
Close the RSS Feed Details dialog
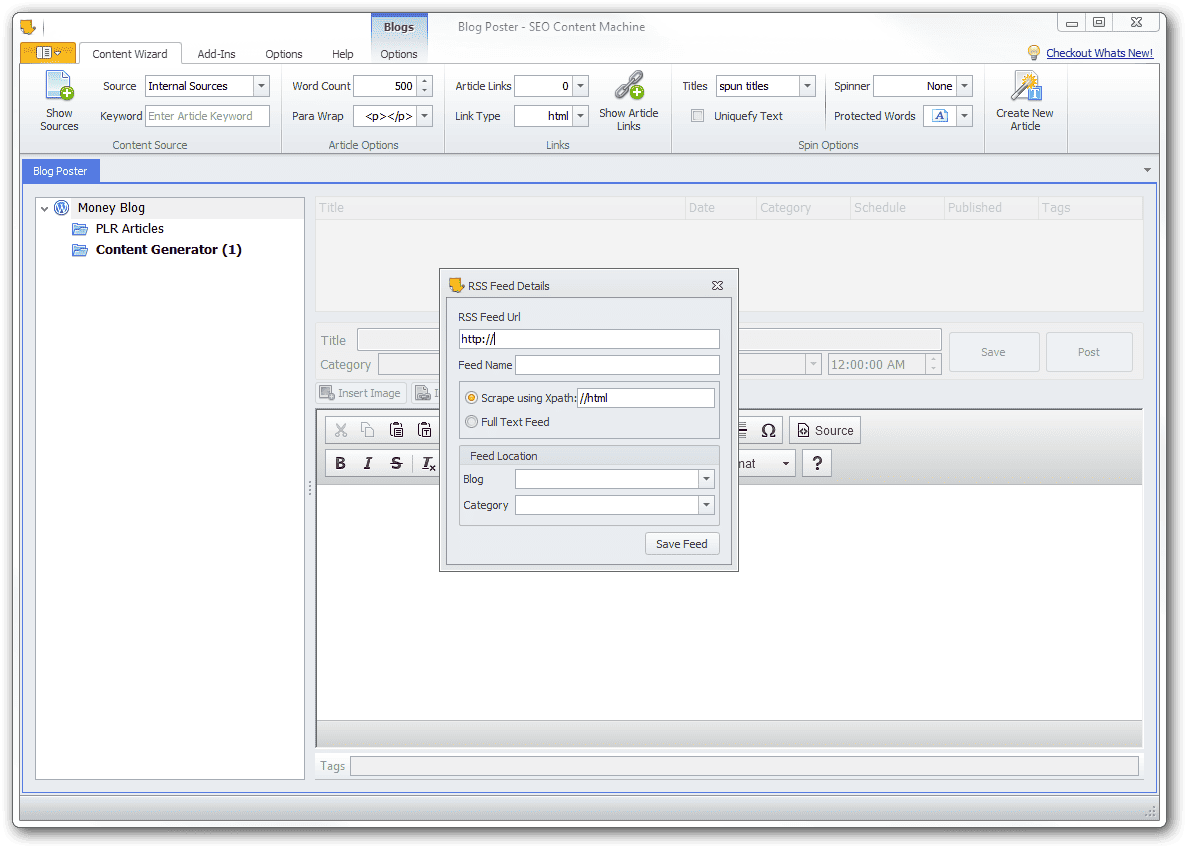point(718,285)
